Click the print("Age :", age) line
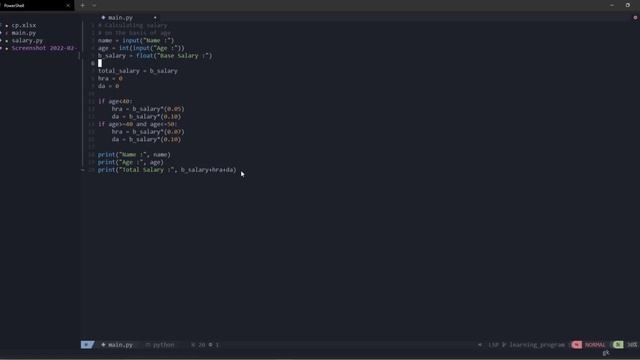The image size is (640, 360). (131, 162)
